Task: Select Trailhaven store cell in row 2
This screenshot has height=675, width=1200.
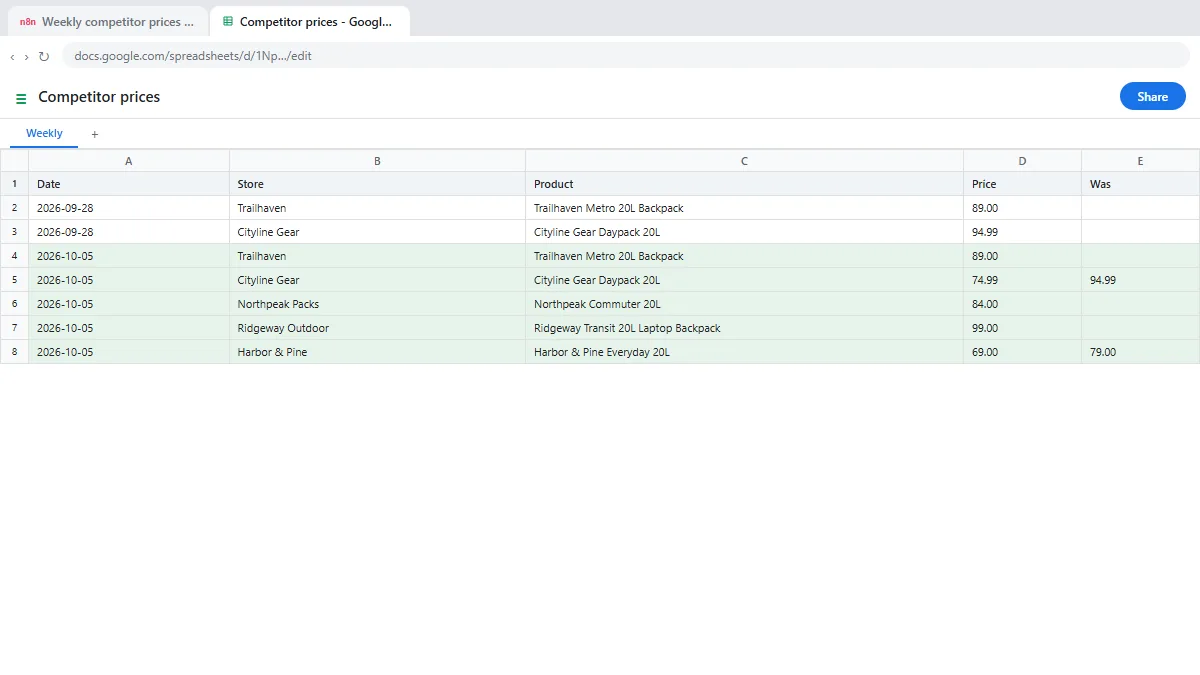Action: 377,208
